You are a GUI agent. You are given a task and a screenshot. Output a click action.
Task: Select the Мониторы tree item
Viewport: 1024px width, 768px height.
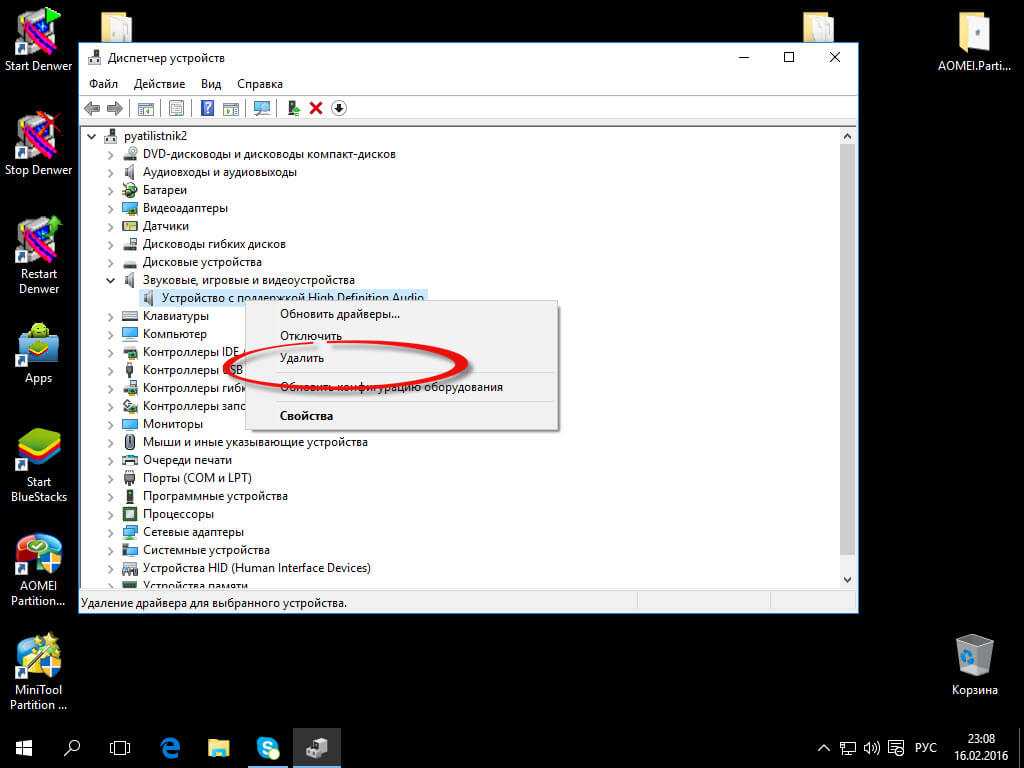pyautogui.click(x=172, y=424)
